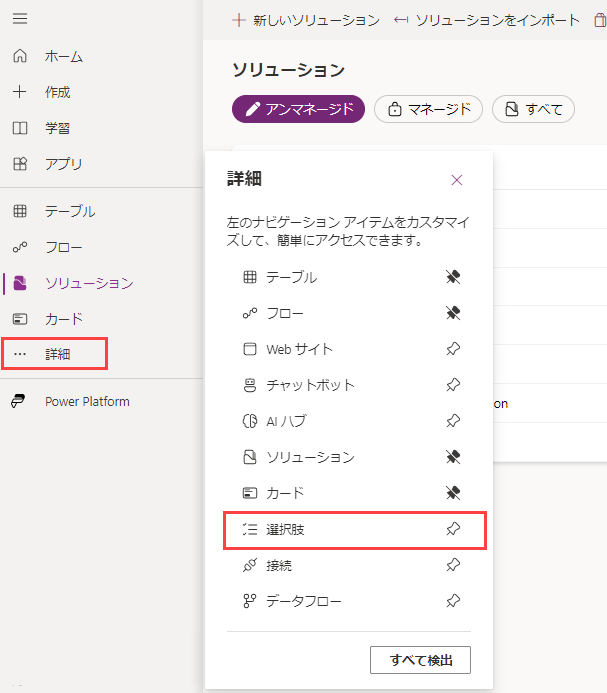Click the 学習 book icon
The height and width of the screenshot is (693, 607).
click(x=20, y=128)
